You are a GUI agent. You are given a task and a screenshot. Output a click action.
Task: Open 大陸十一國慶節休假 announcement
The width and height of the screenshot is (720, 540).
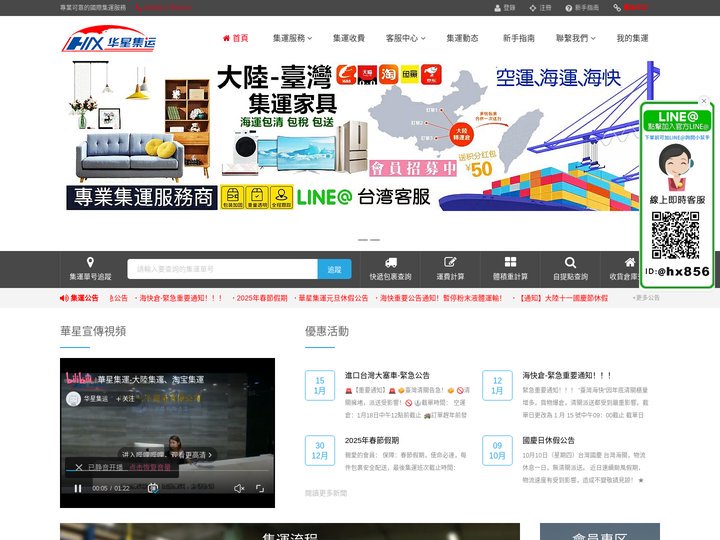pos(563,298)
